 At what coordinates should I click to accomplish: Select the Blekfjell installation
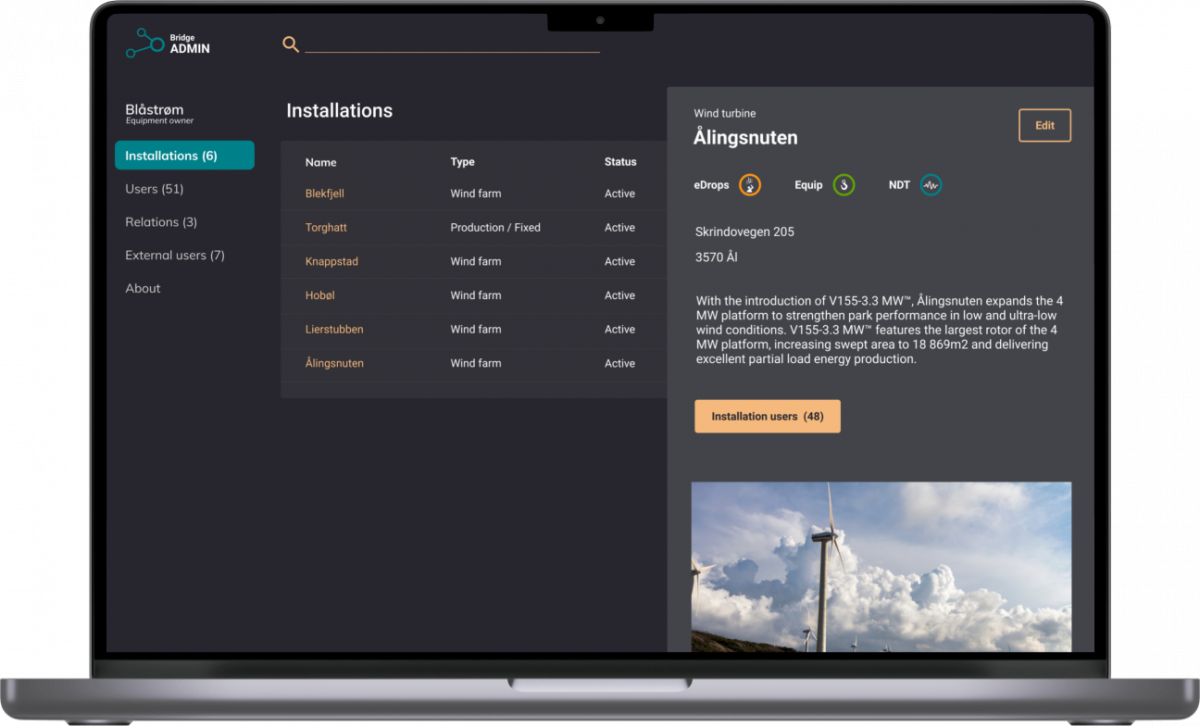[325, 193]
